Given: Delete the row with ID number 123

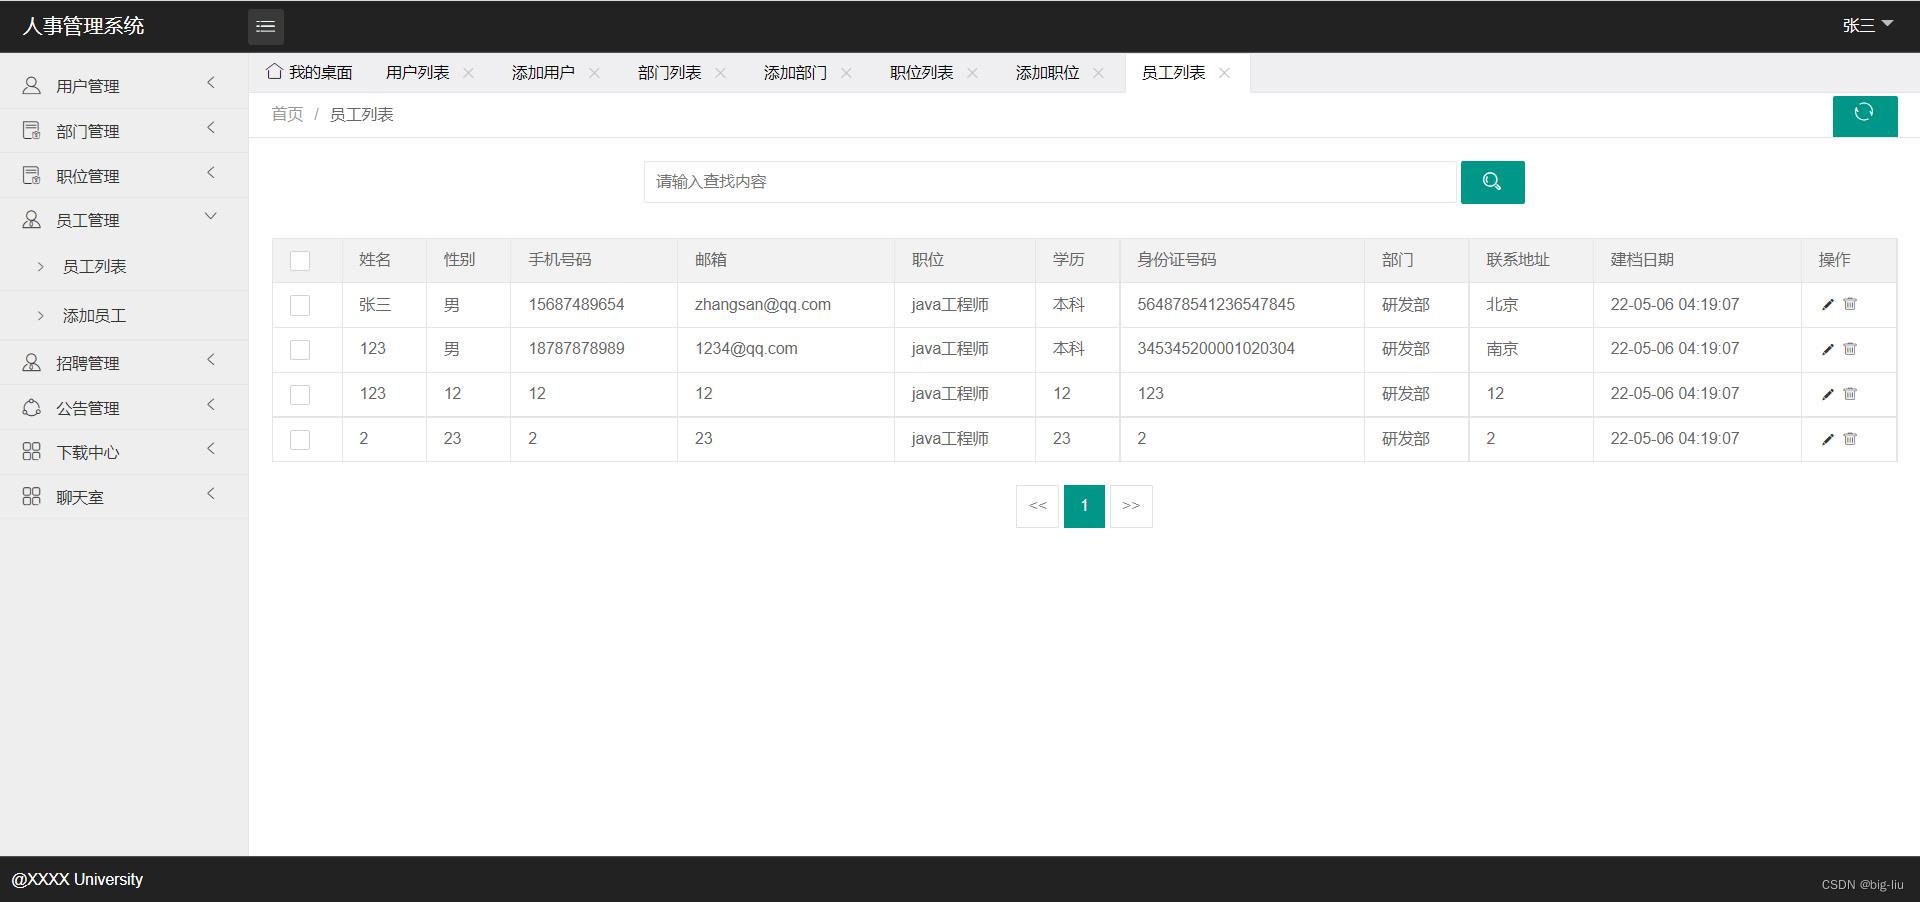Looking at the screenshot, I should click(x=1850, y=394).
